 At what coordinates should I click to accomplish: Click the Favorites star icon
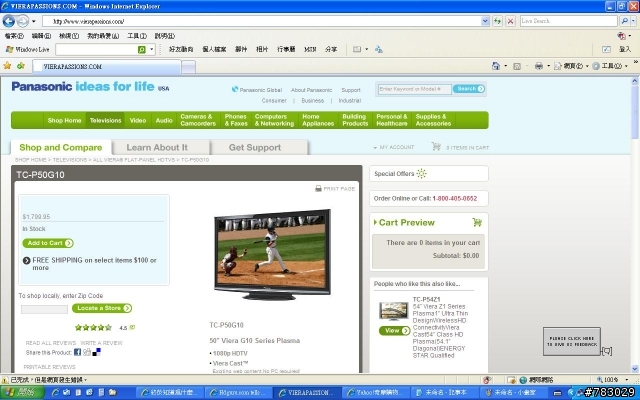click(x=7, y=65)
